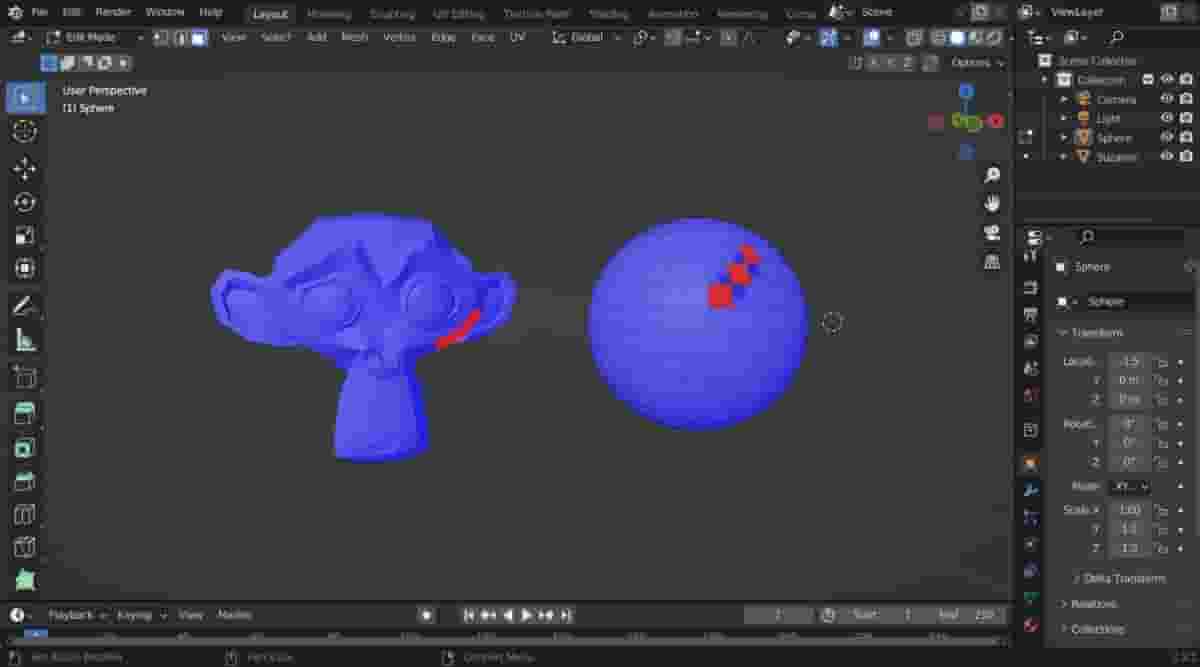Open the Scene properties tab icon
Image resolution: width=1200 pixels, height=667 pixels.
coord(1031,368)
